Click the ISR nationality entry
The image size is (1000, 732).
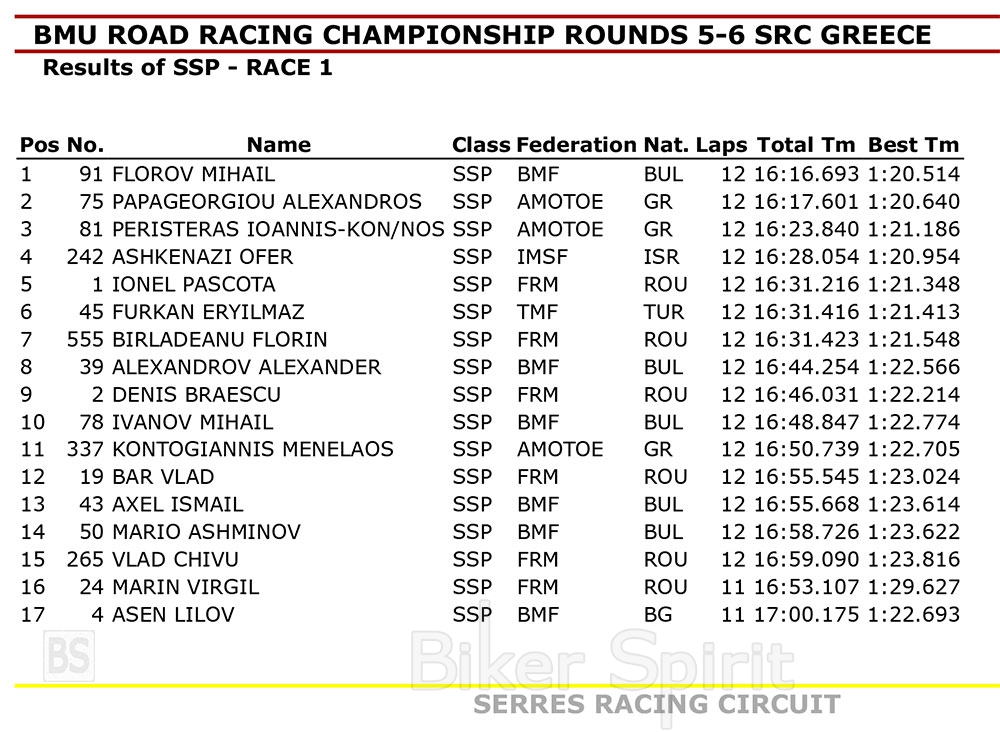(661, 257)
